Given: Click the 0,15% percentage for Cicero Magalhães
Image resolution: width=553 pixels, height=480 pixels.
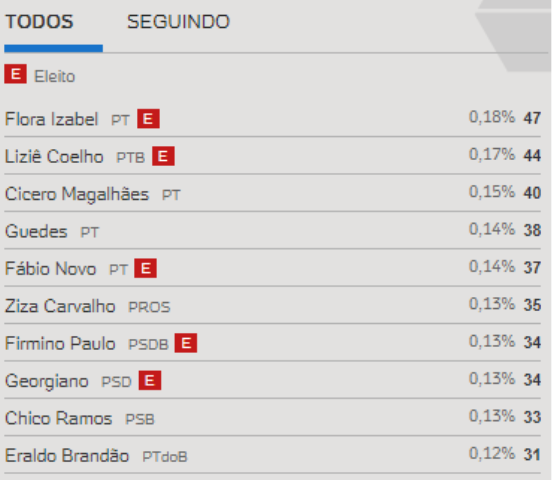Looking at the screenshot, I should [492, 192].
